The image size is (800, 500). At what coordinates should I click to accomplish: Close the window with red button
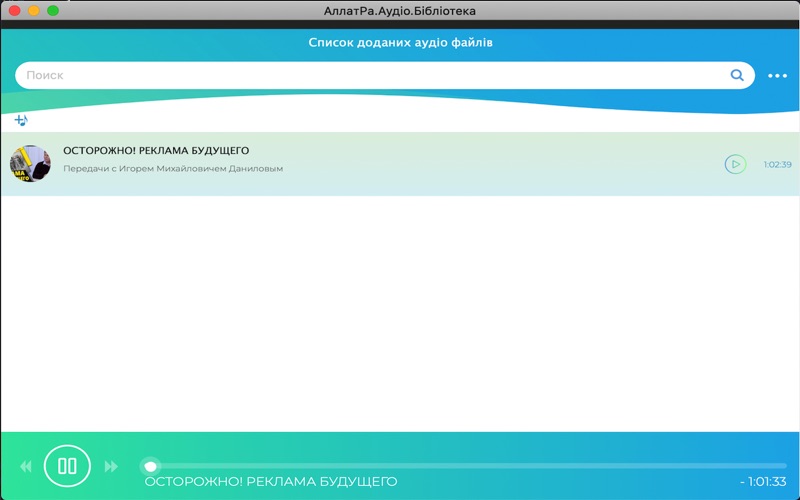(x=14, y=11)
